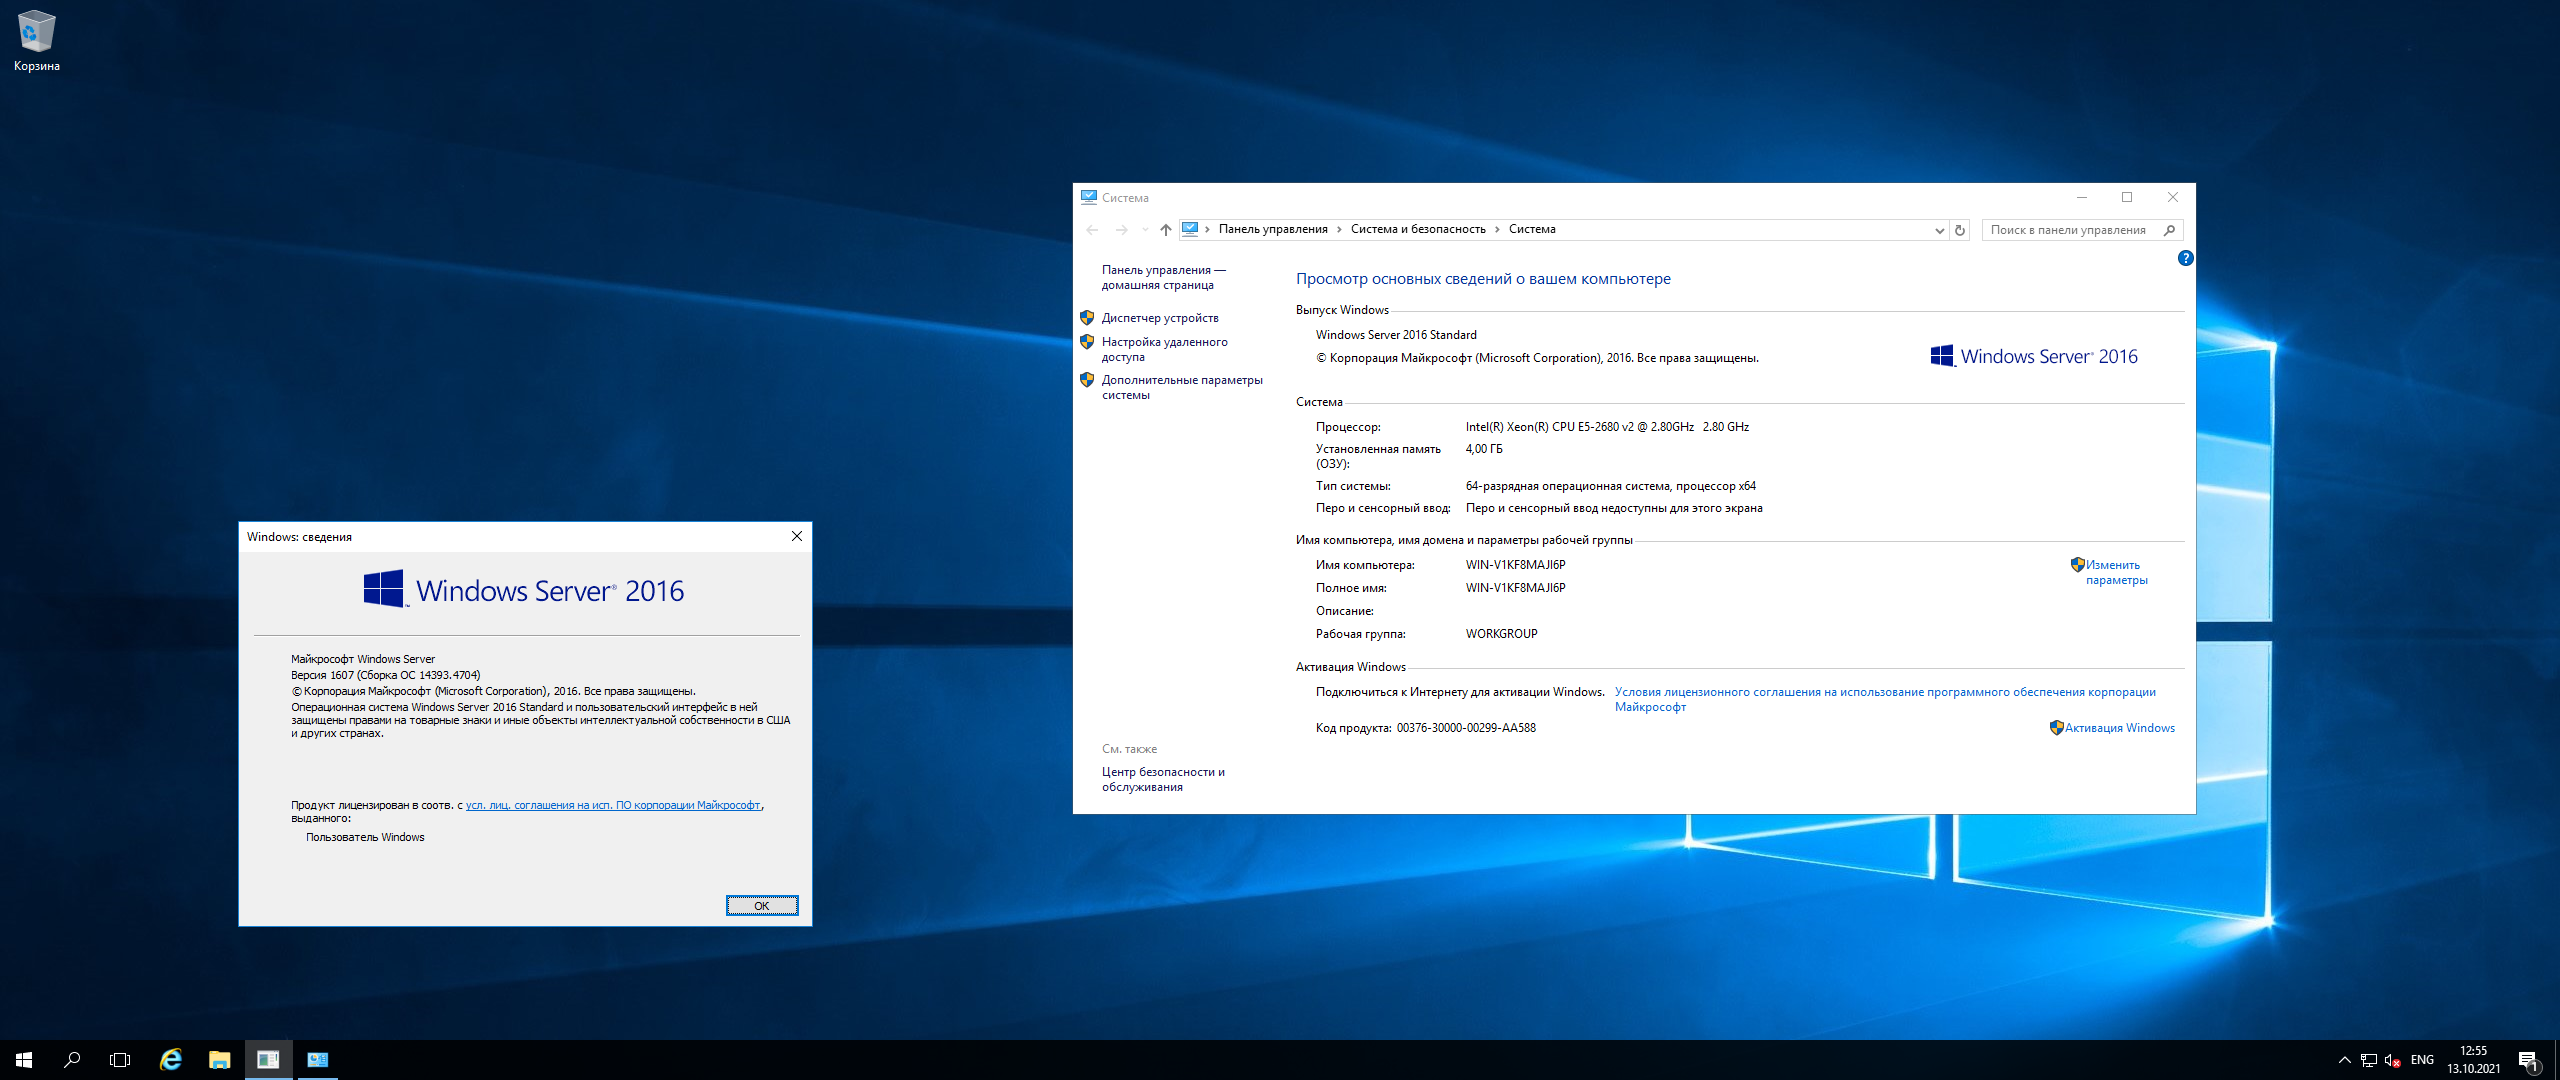Go forward in the Система window

1122,230
